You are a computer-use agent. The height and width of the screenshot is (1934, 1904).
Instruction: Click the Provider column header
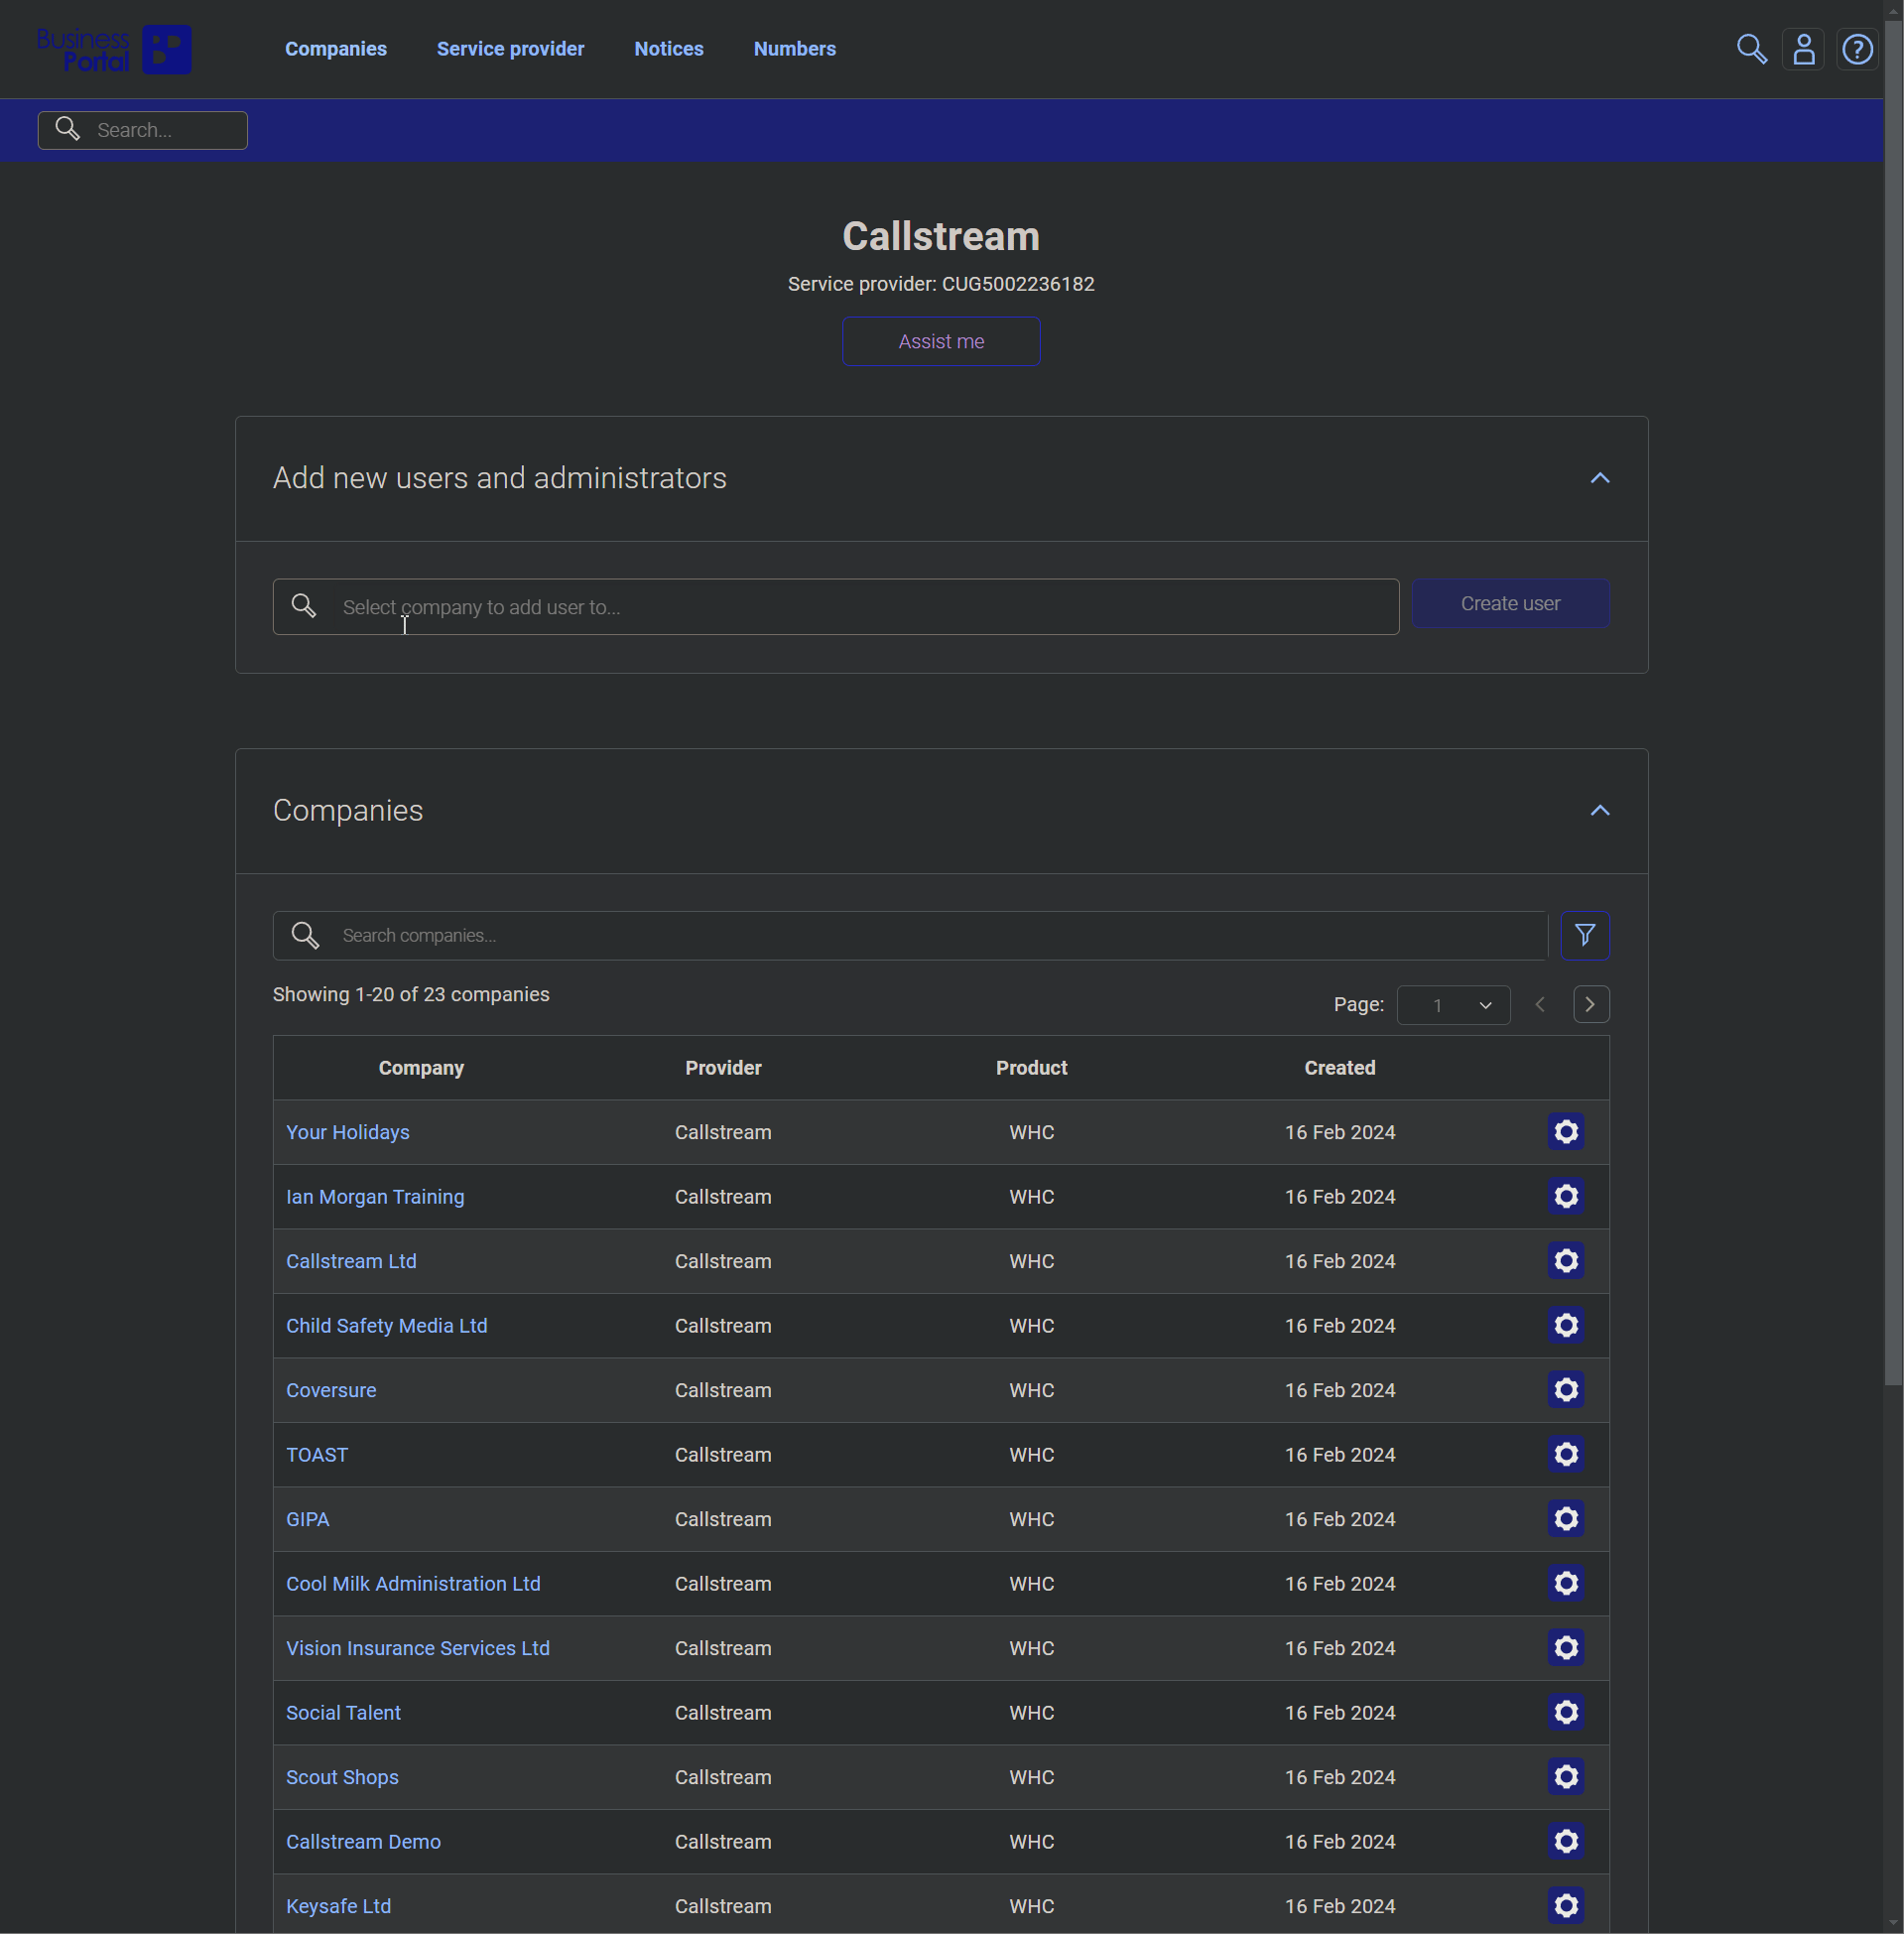click(723, 1067)
